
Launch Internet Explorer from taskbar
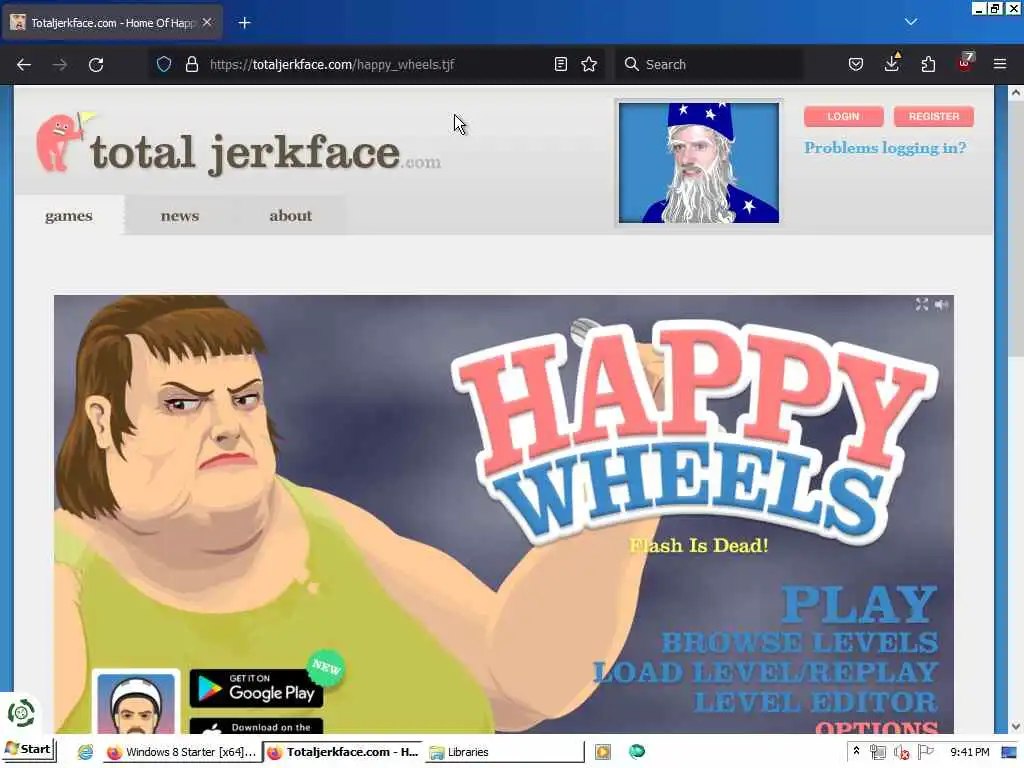click(x=86, y=752)
